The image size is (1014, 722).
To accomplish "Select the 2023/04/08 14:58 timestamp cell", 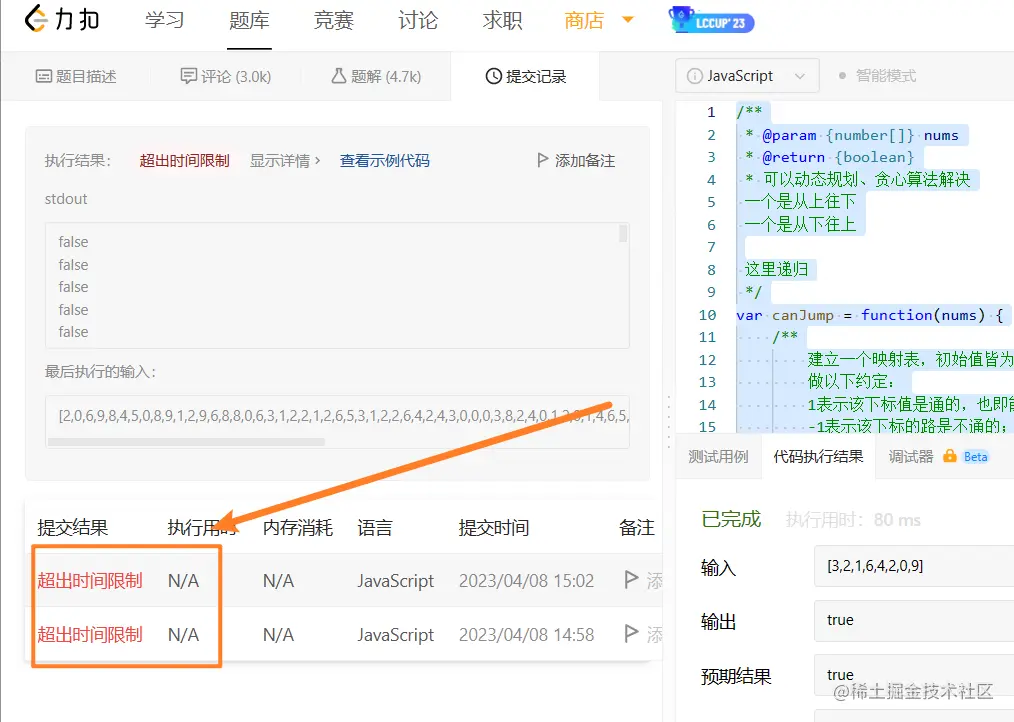I will [526, 635].
